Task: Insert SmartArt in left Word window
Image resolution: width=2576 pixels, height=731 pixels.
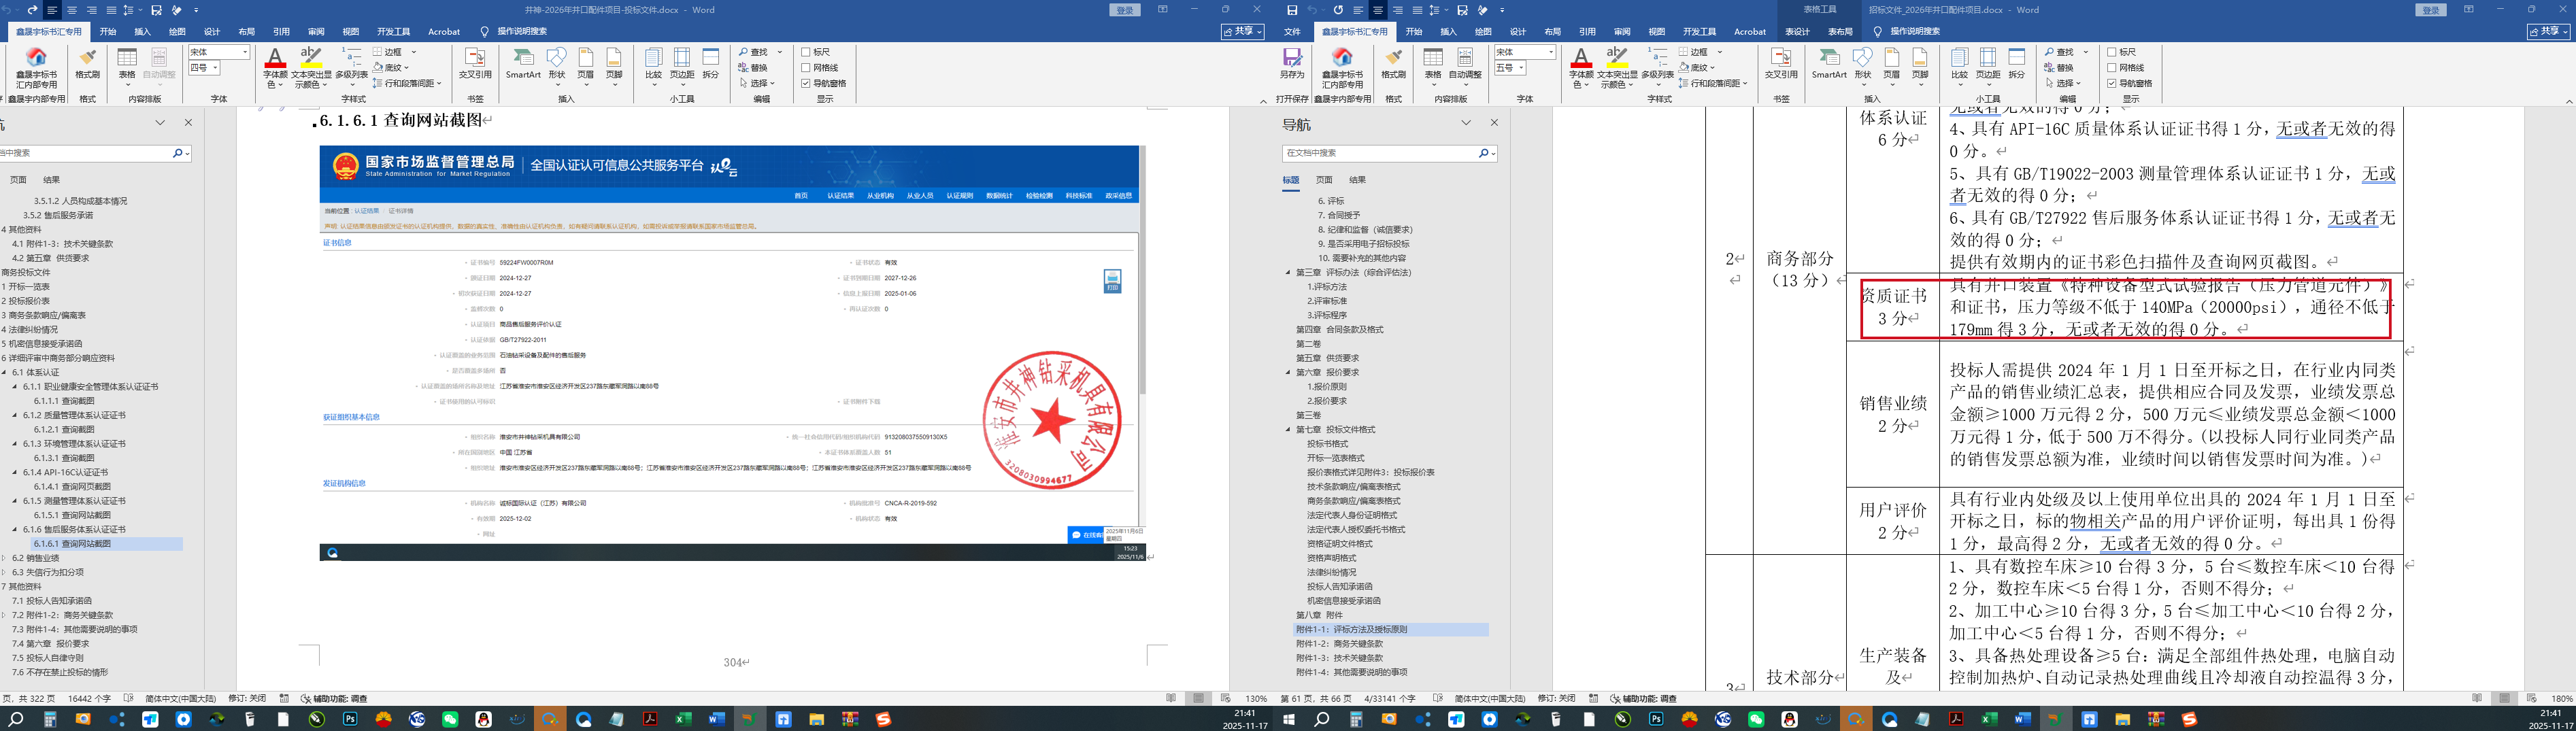Action: click(x=523, y=63)
